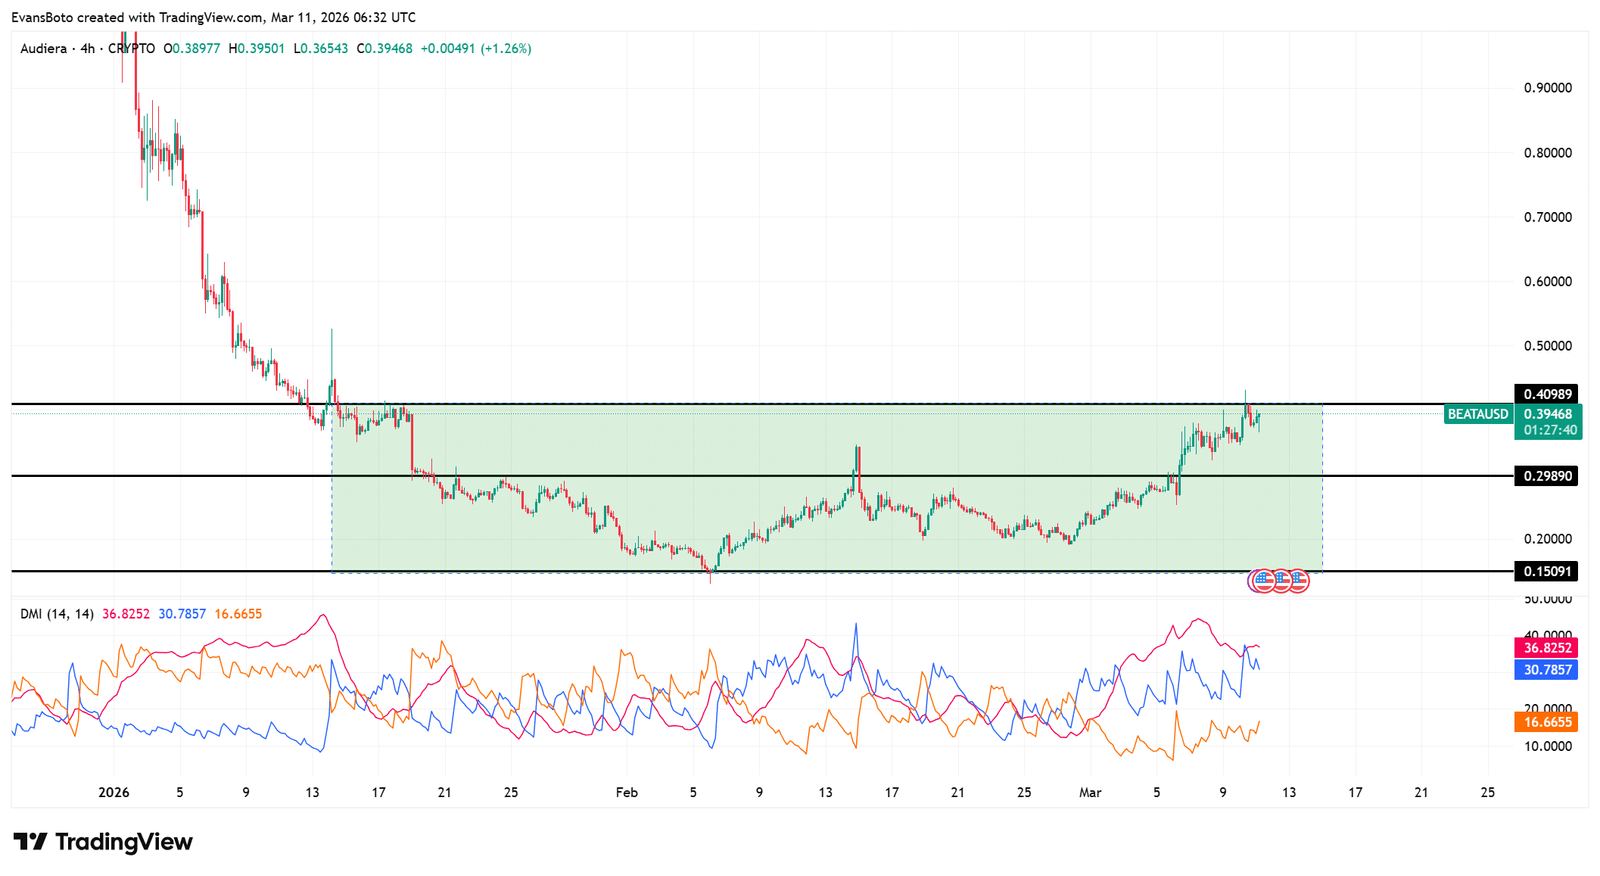Click the Audiera symbol title in legend
The image size is (1600, 876).
click(44, 48)
